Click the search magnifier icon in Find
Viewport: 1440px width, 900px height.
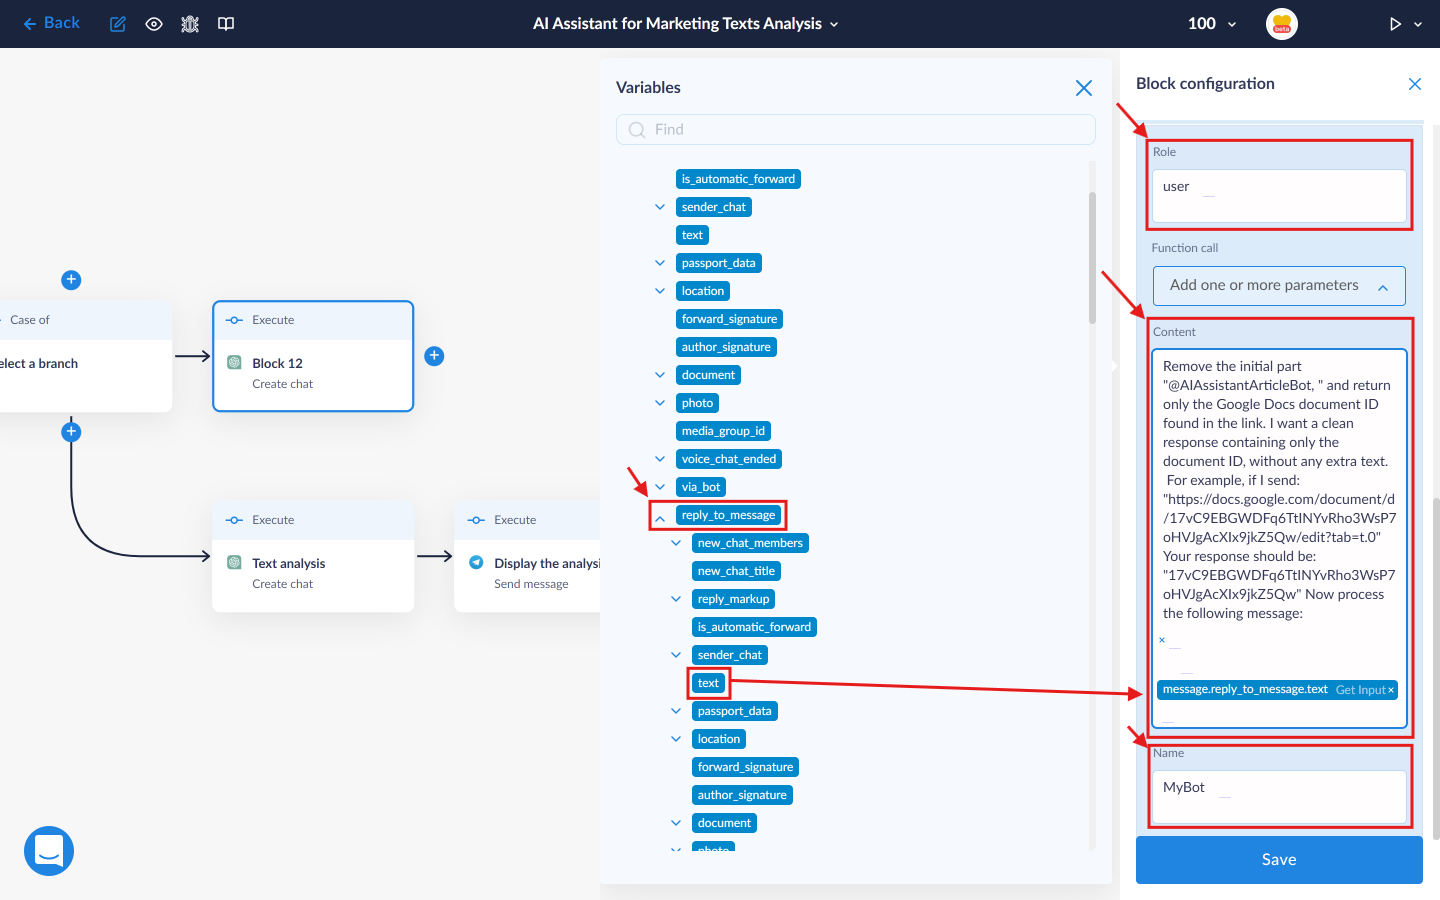pyautogui.click(x=636, y=130)
